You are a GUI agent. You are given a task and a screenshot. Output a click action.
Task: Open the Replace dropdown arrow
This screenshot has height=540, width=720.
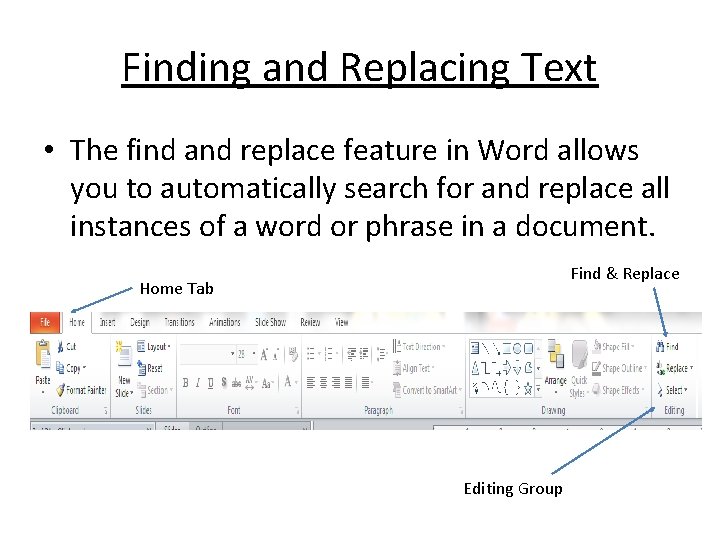(x=691, y=368)
